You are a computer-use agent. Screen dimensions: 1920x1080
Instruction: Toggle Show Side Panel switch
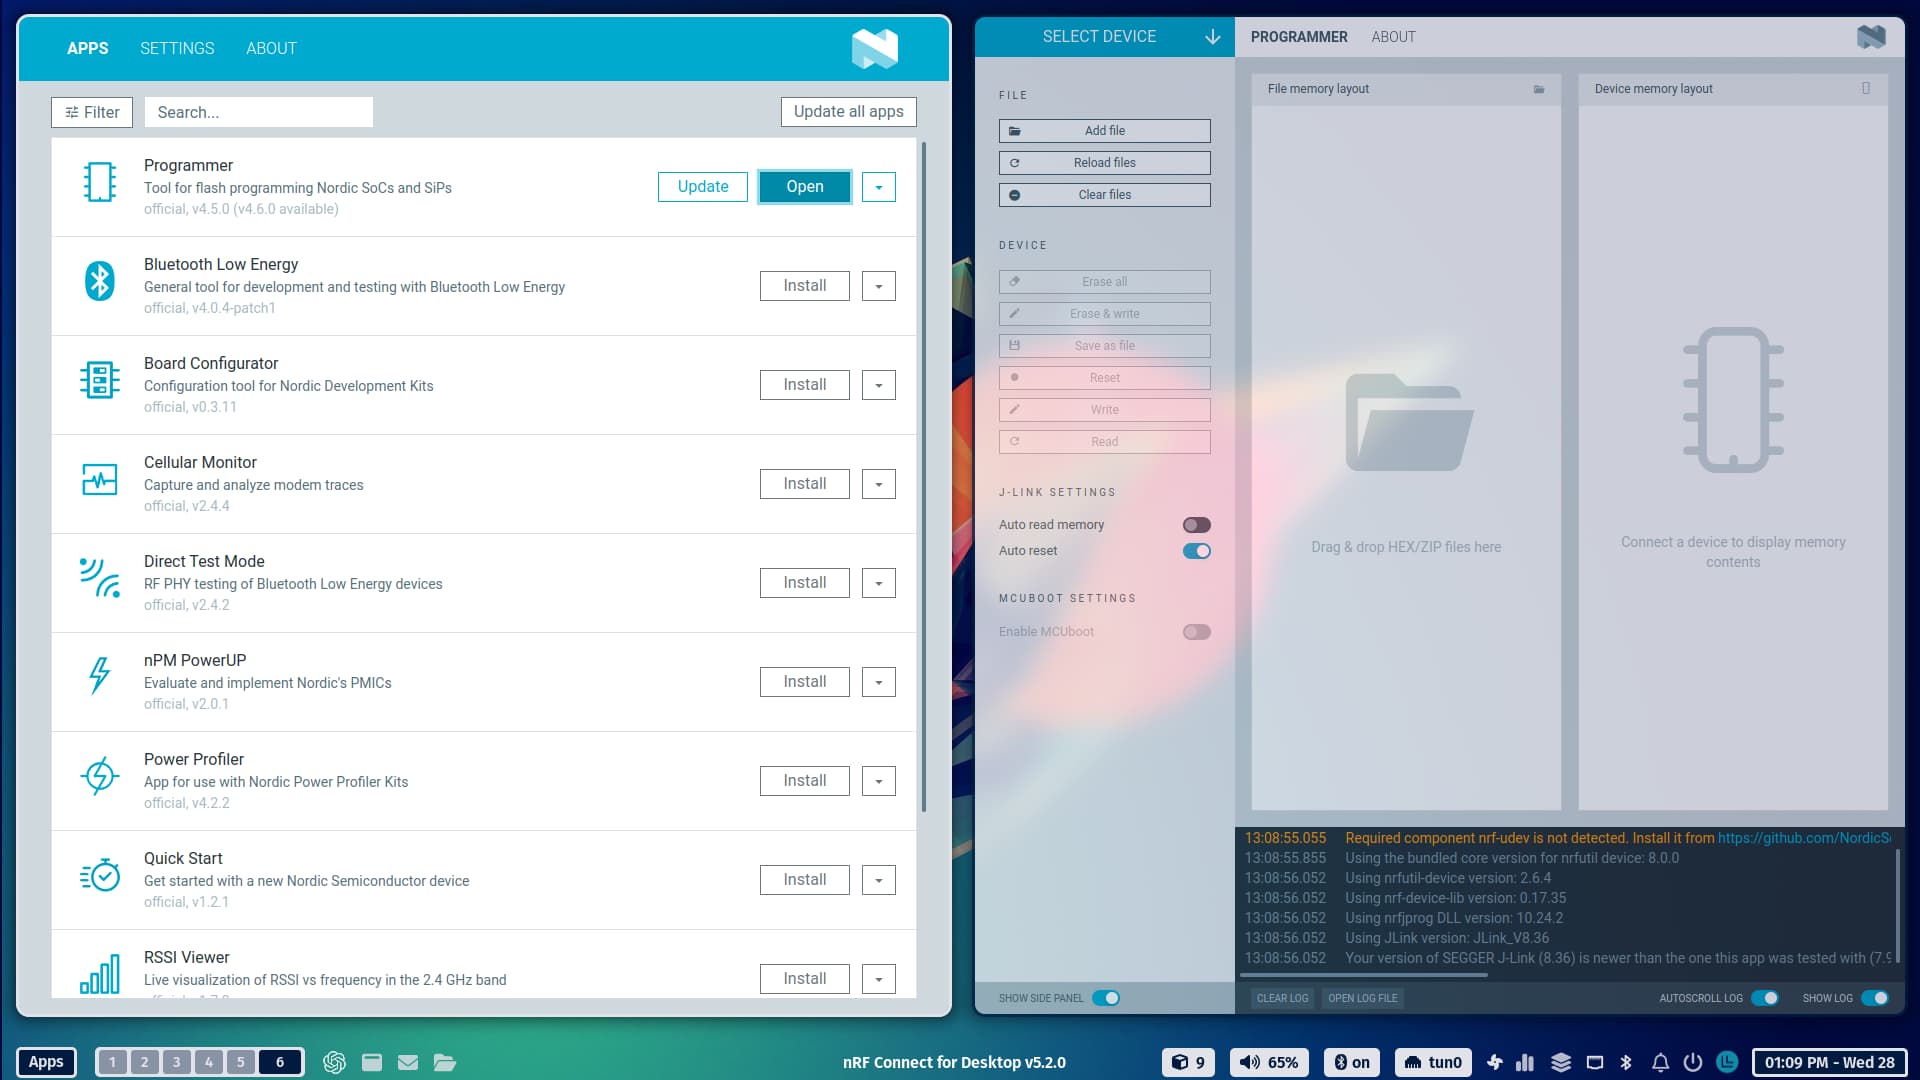(1106, 998)
